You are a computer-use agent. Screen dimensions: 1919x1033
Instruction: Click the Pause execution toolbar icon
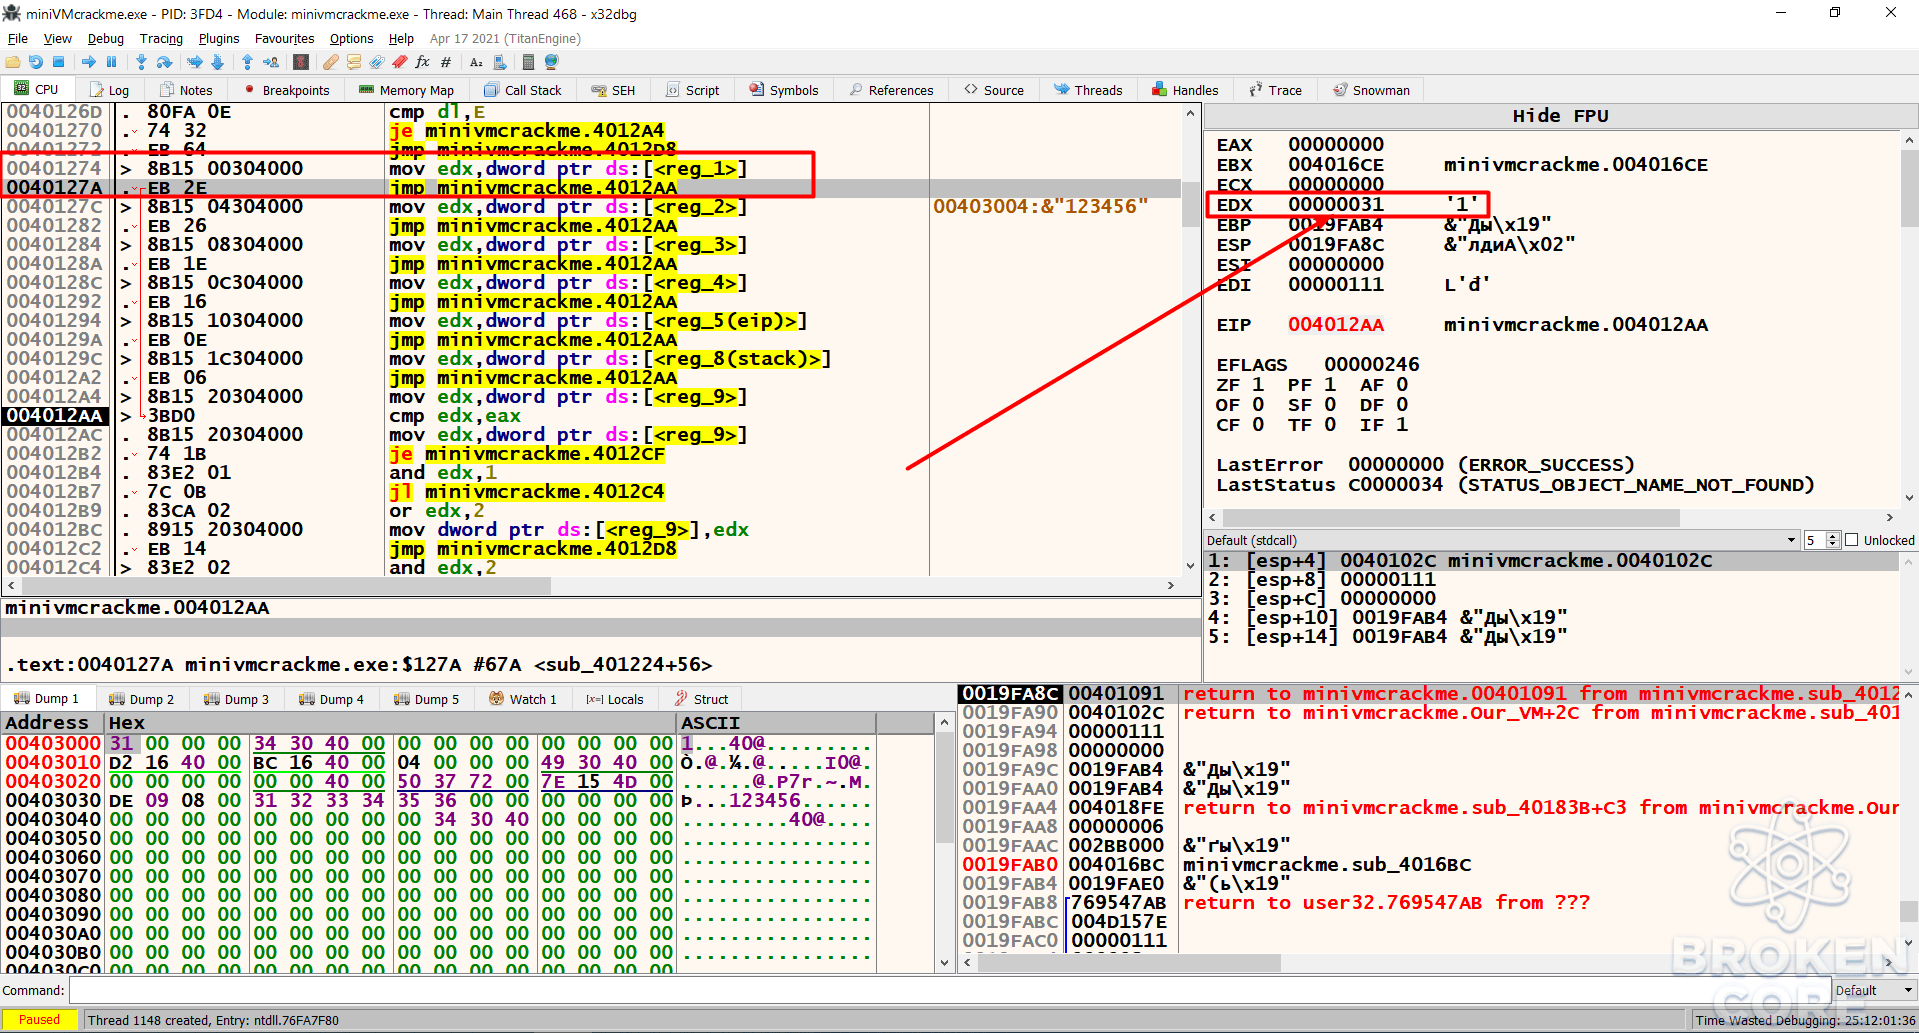pos(111,62)
